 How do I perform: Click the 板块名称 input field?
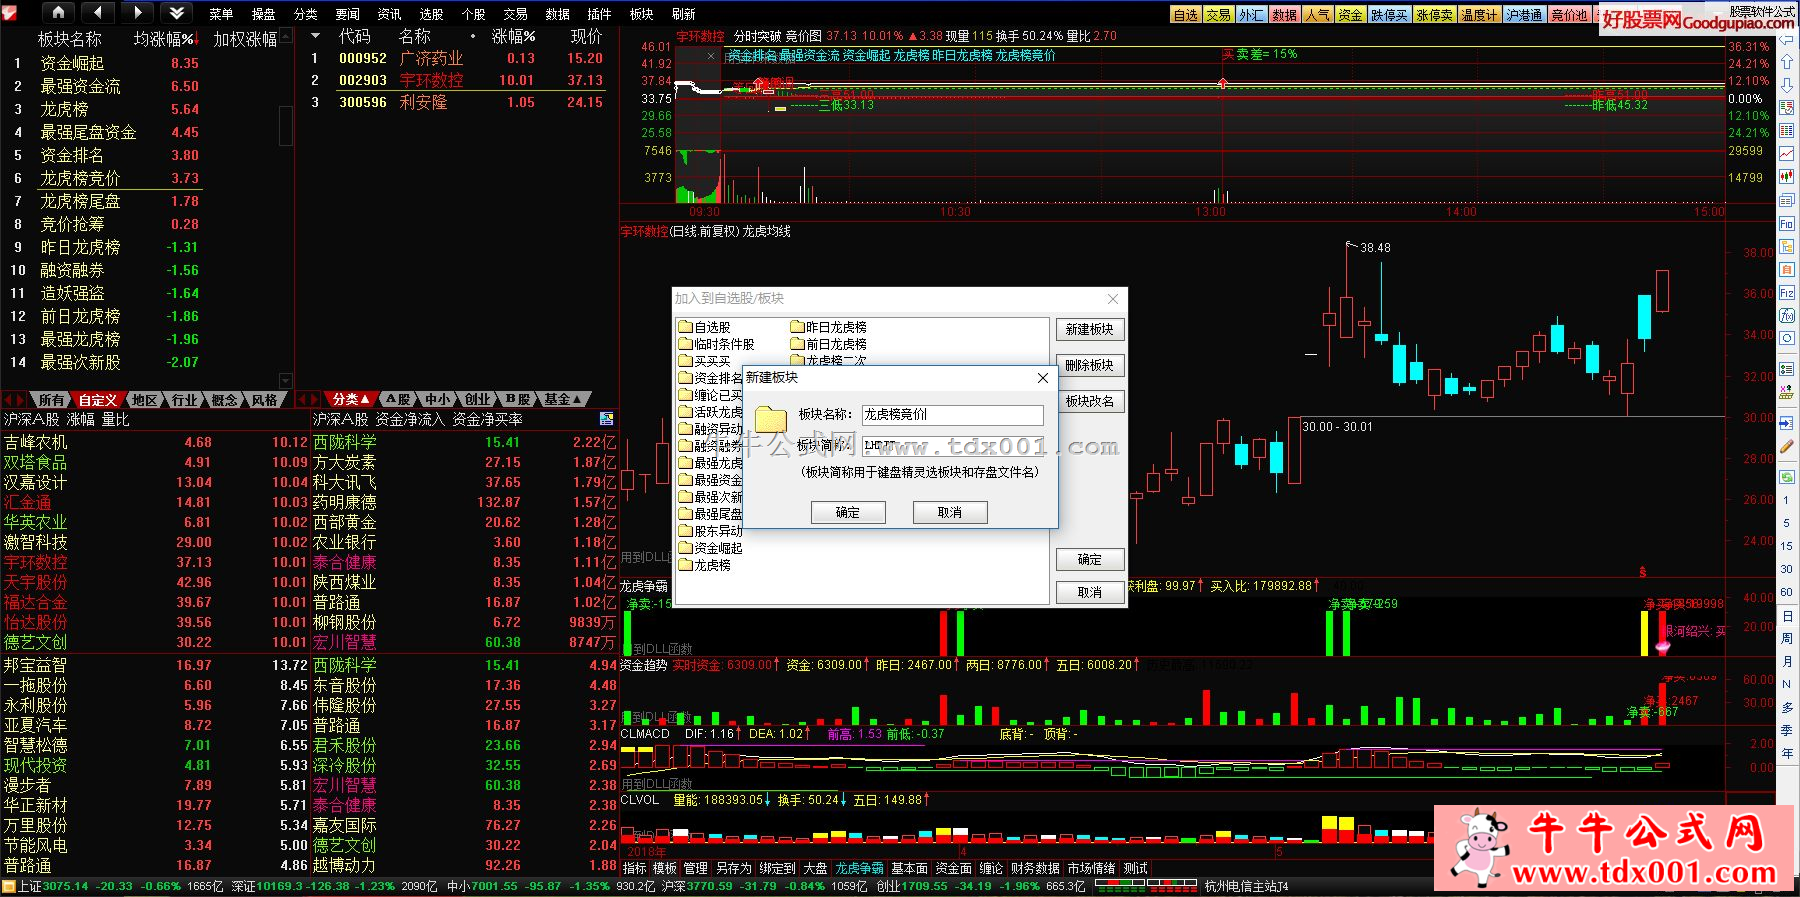pyautogui.click(x=951, y=414)
